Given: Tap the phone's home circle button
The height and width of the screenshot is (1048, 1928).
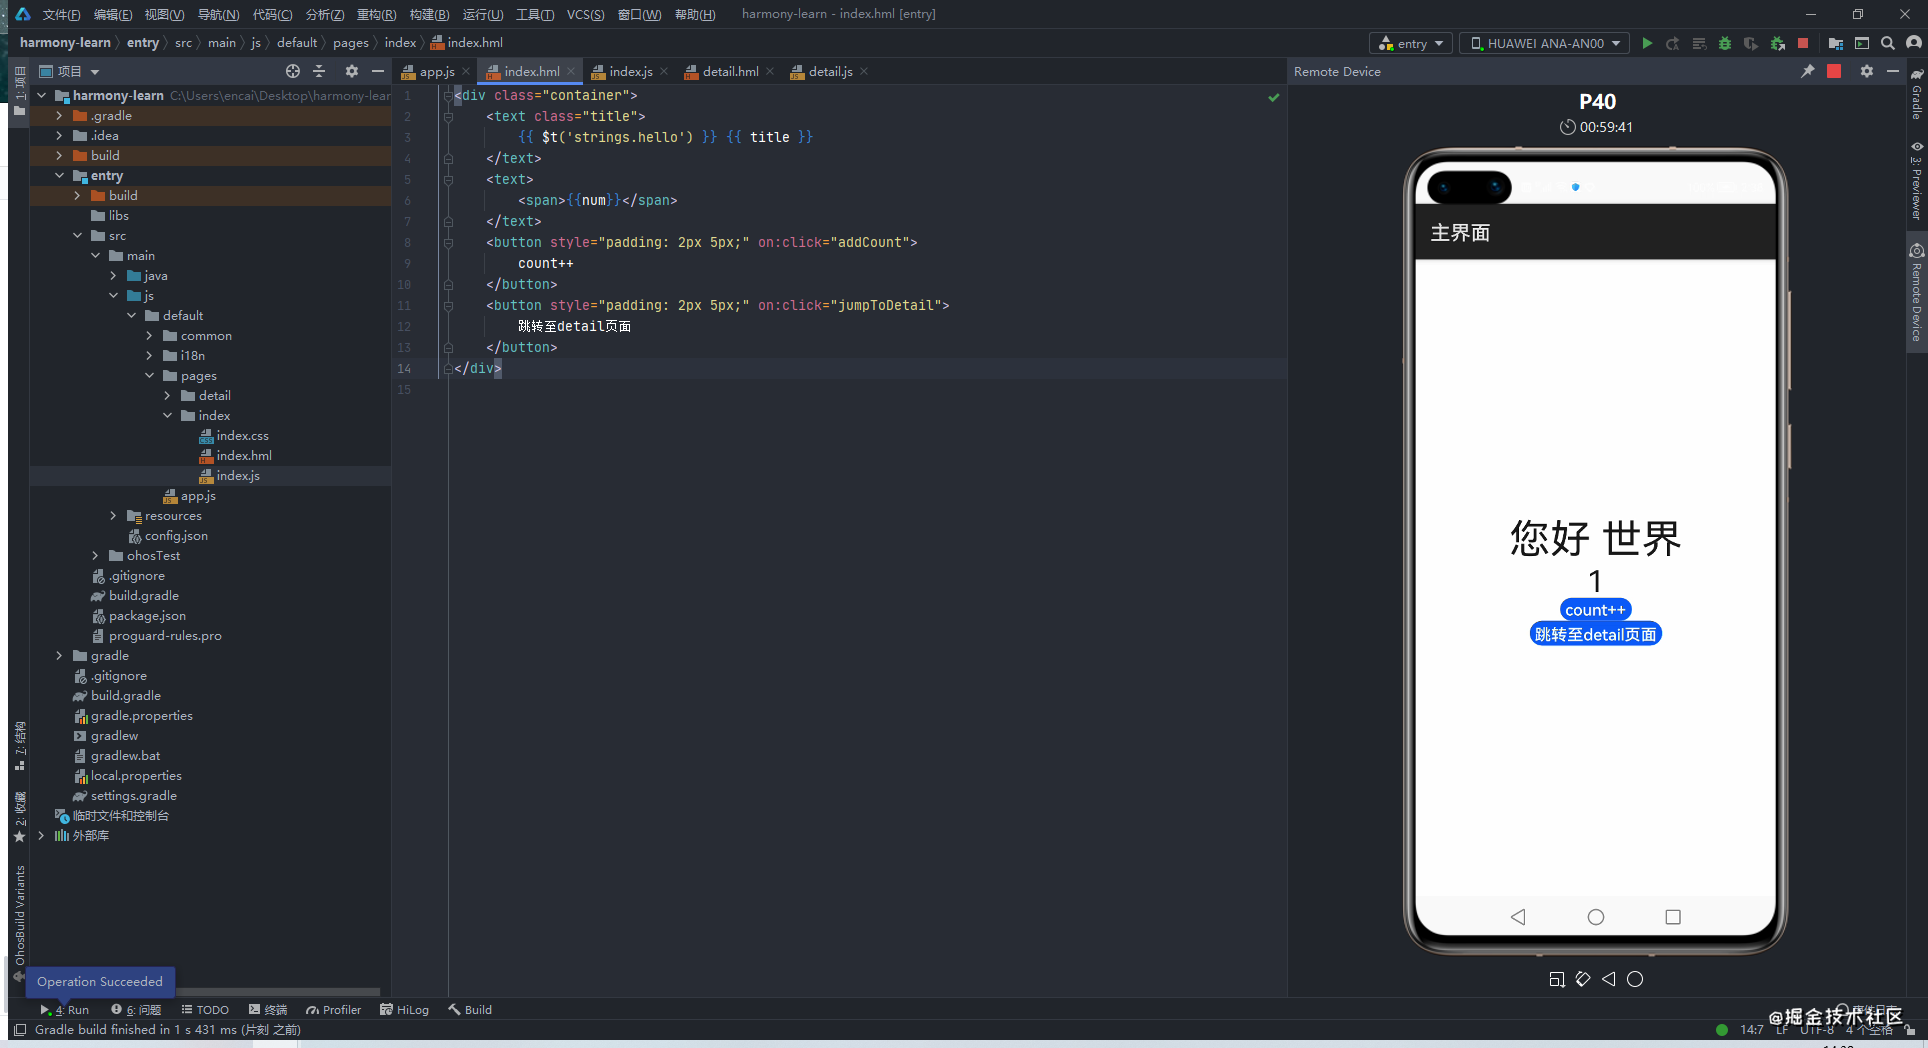Looking at the screenshot, I should coord(1596,917).
